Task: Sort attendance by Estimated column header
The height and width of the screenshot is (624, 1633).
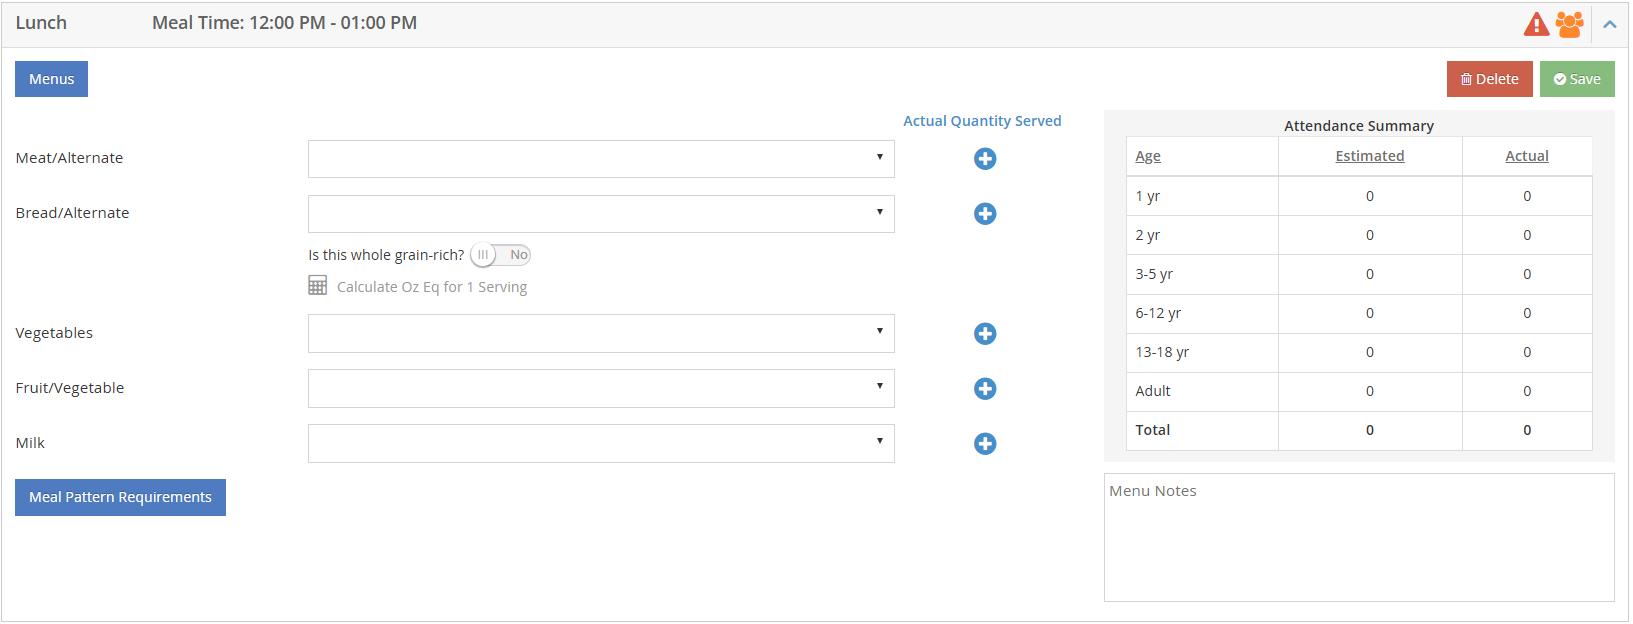Action: click(x=1369, y=156)
